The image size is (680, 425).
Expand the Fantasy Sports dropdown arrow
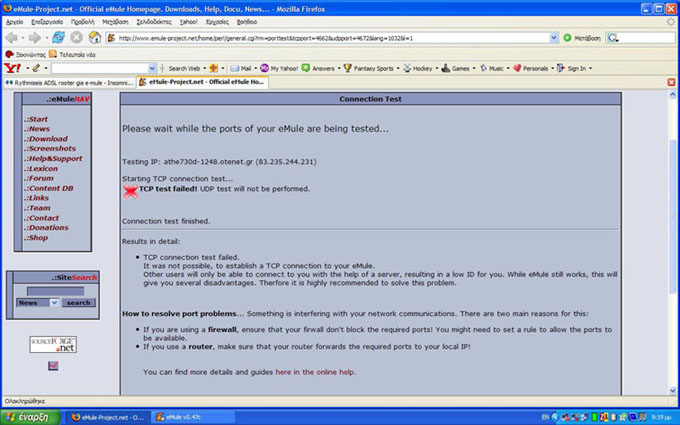tap(398, 68)
